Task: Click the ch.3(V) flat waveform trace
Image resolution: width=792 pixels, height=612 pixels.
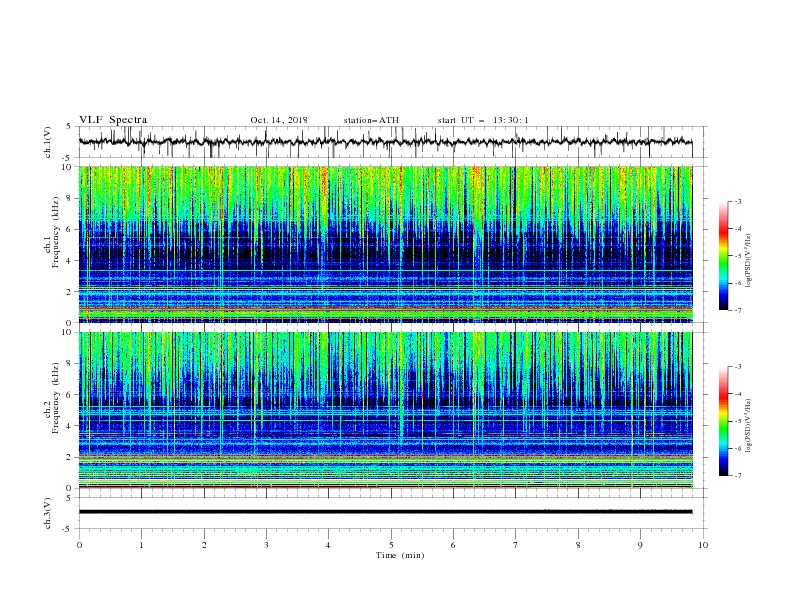Action: tap(385, 512)
